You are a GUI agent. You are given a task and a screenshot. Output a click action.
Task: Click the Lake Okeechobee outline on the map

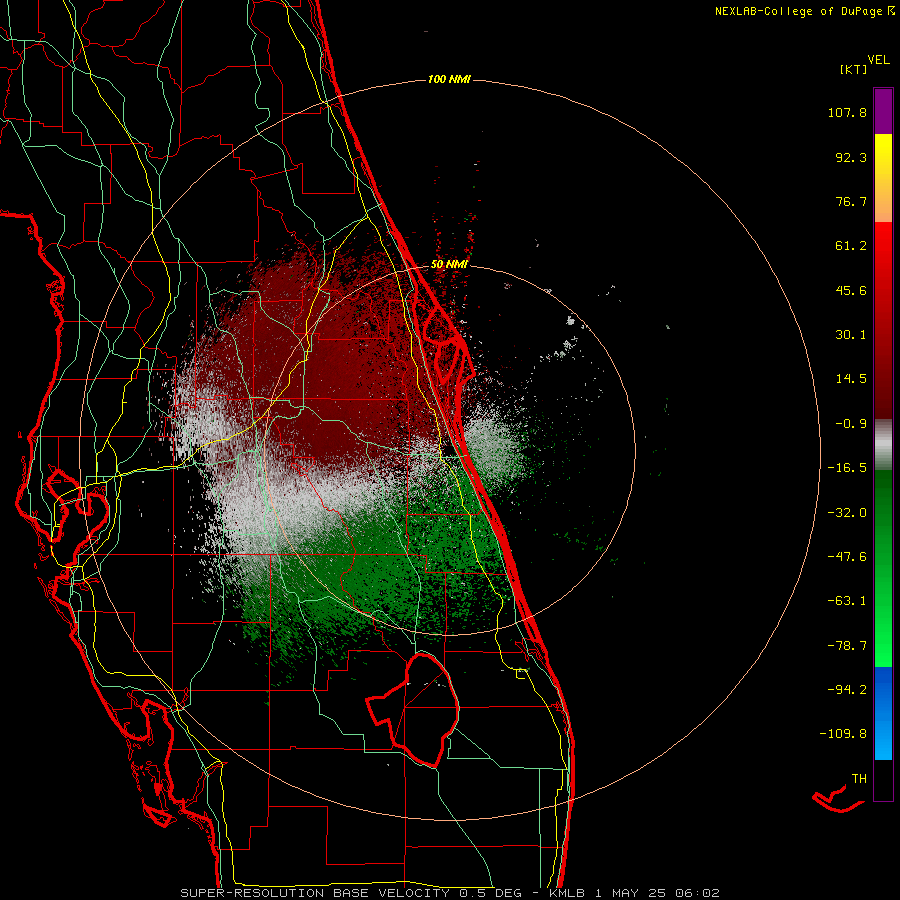[413, 709]
